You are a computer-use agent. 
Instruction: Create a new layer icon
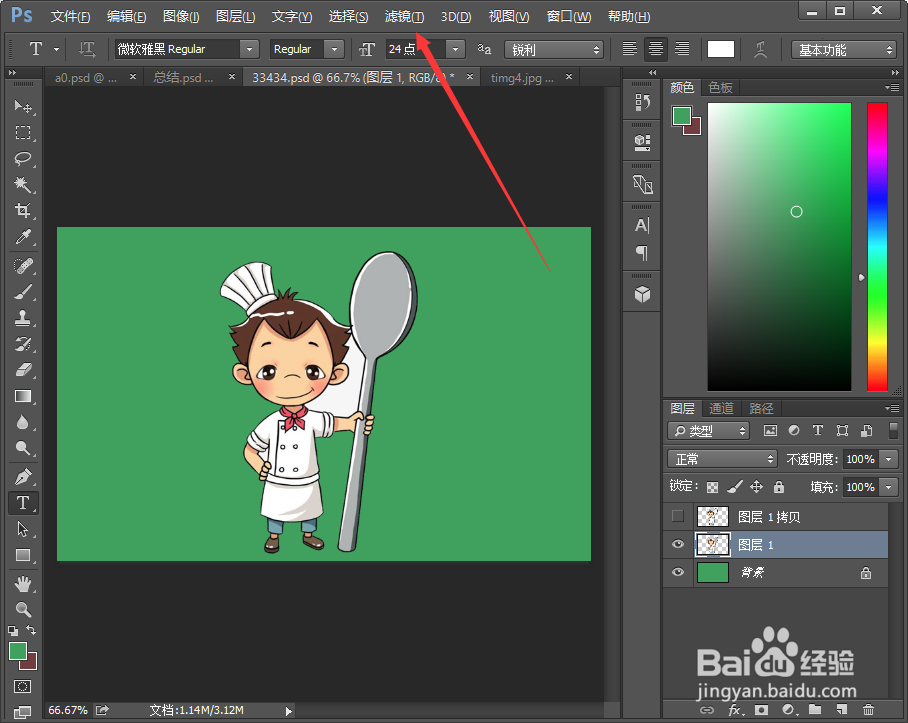coord(842,709)
